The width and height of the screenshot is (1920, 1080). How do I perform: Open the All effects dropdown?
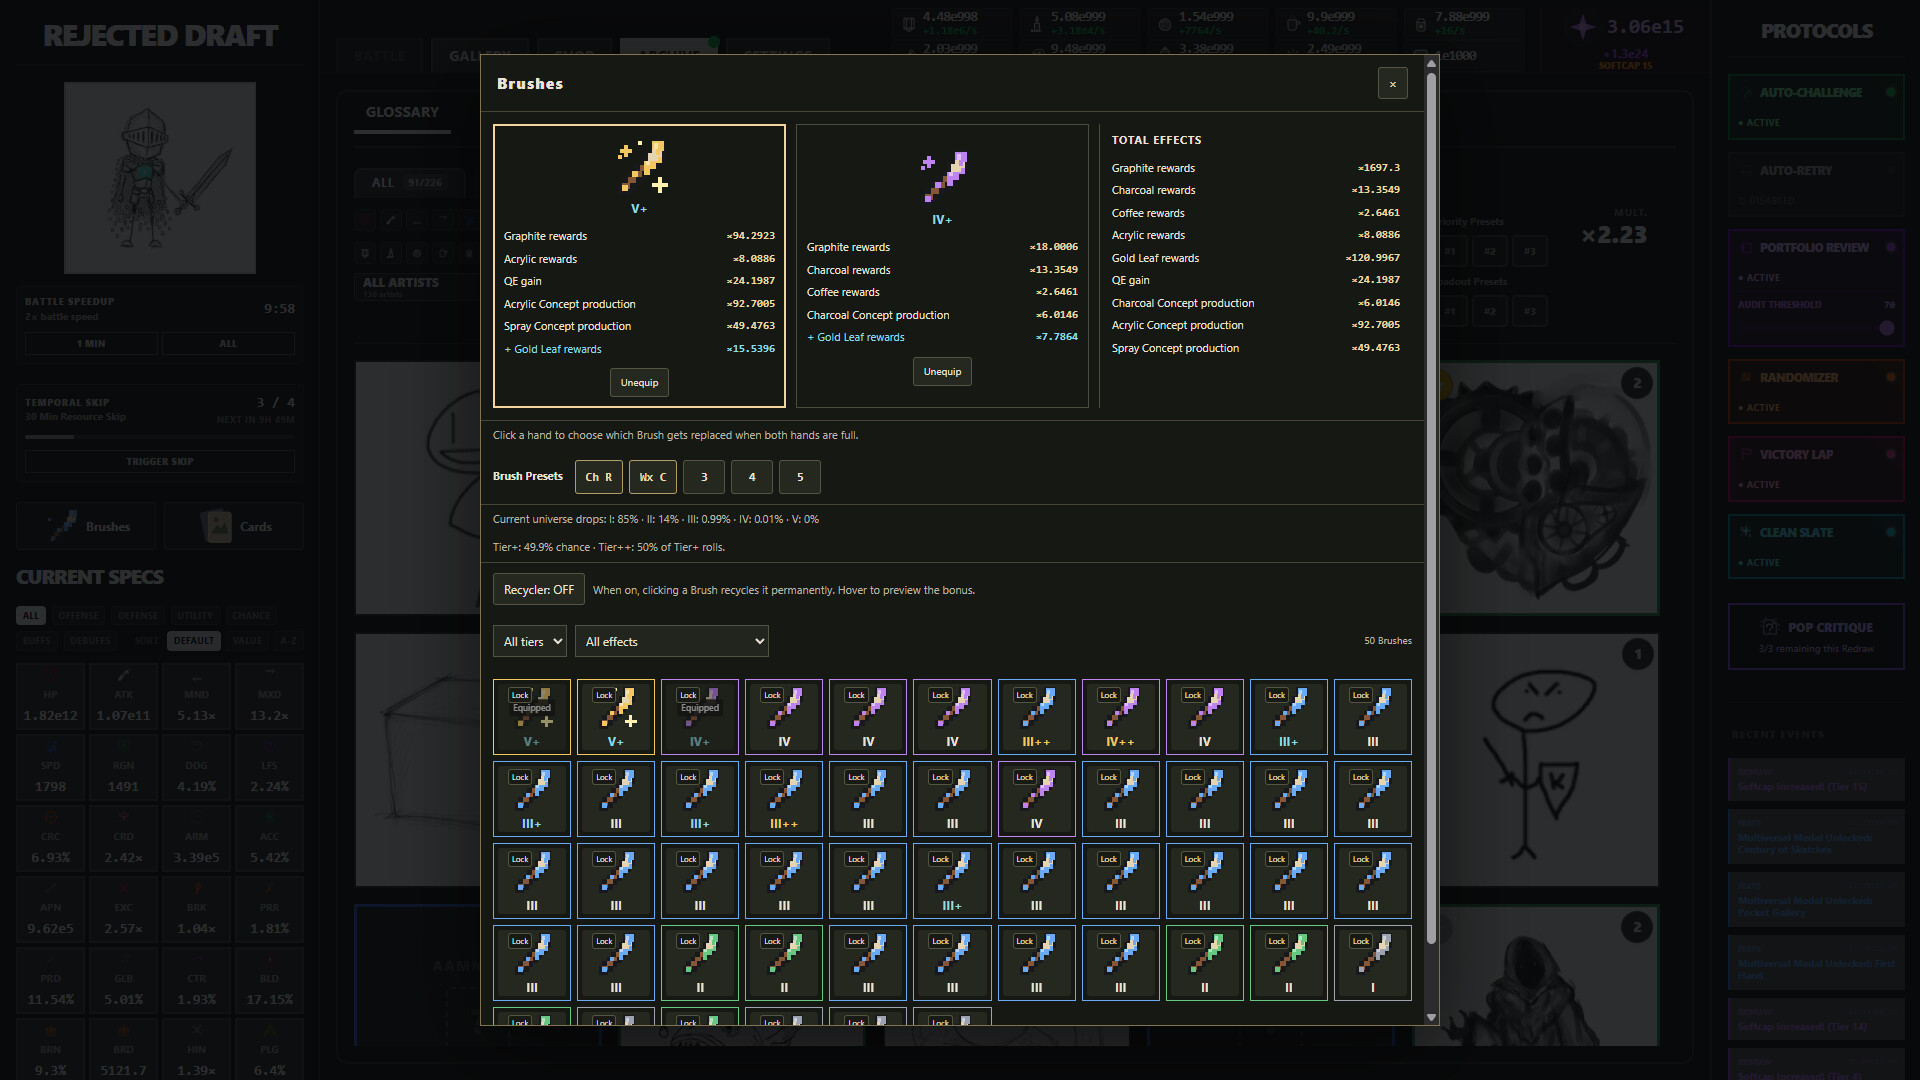point(672,642)
